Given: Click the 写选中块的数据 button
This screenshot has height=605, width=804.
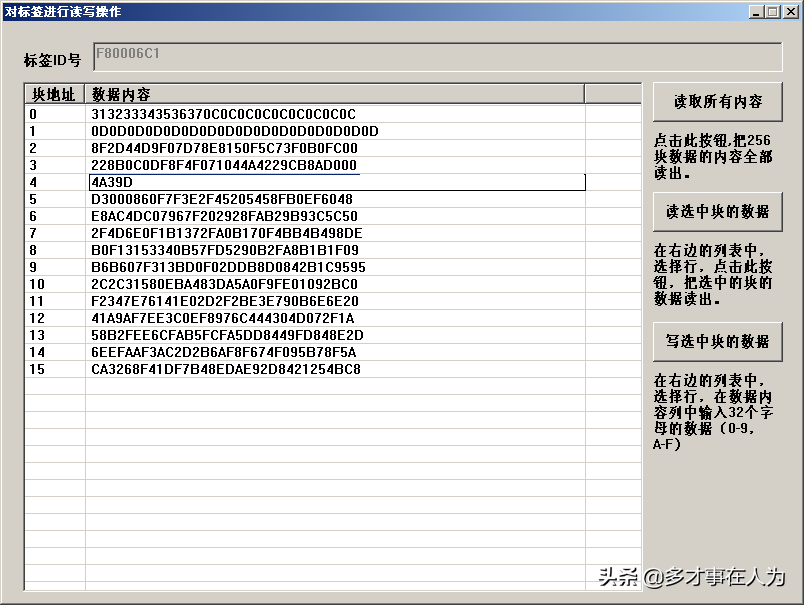Looking at the screenshot, I should point(717,341).
